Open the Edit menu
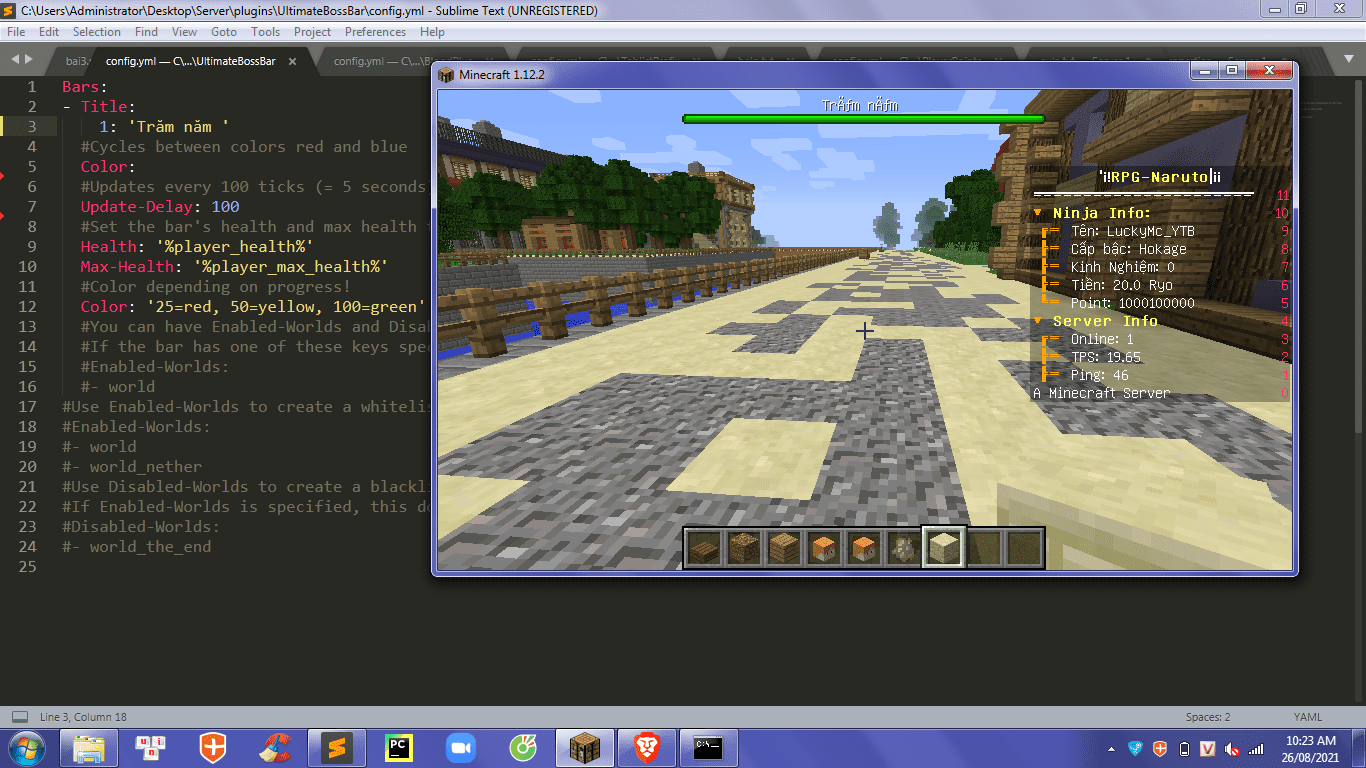The image size is (1366, 768). pos(49,32)
